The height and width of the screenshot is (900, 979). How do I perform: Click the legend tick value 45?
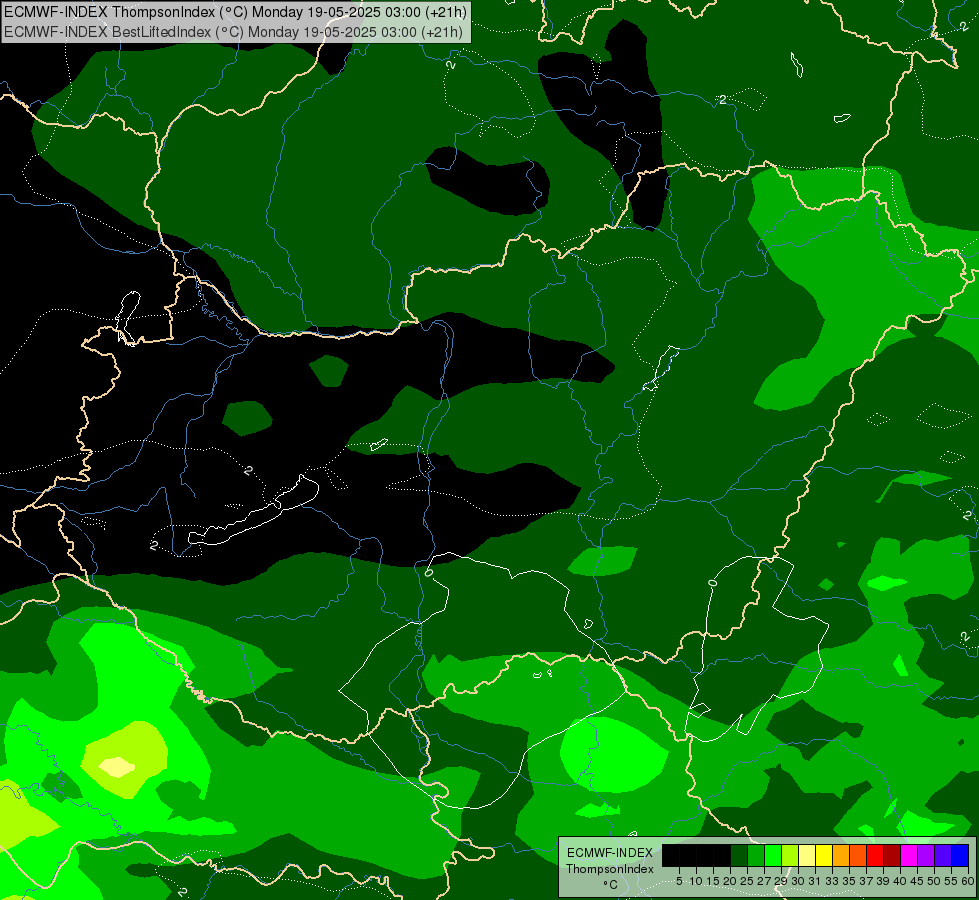(917, 881)
